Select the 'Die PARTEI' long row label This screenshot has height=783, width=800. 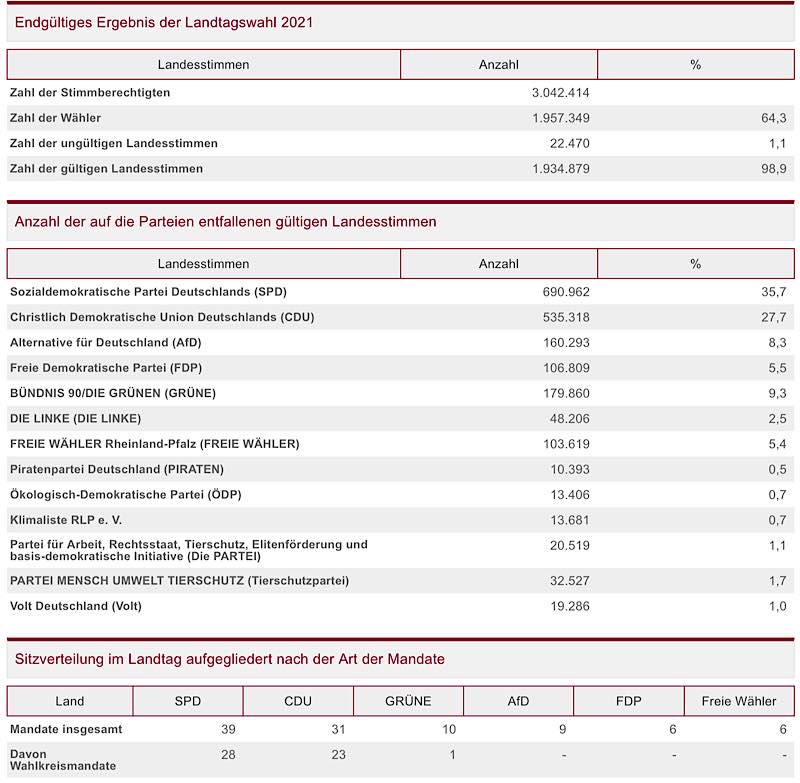point(189,550)
